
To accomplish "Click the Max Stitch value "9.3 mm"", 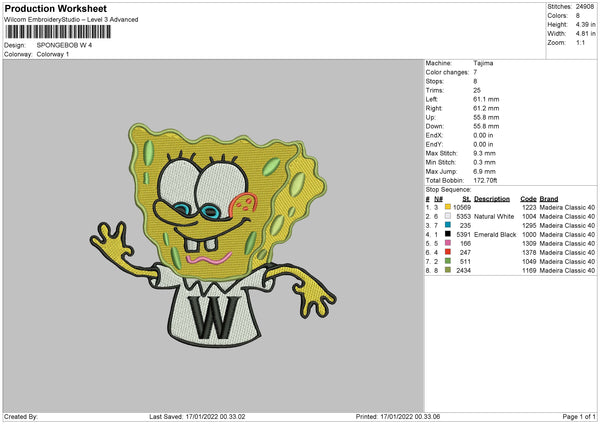I will coord(484,153).
